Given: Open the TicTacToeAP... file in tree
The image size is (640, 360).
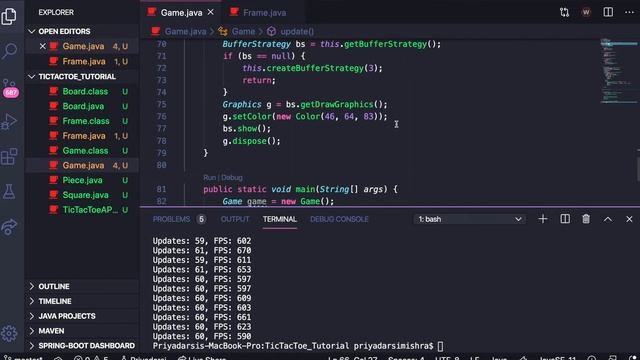Looking at the screenshot, I should tap(82, 210).
